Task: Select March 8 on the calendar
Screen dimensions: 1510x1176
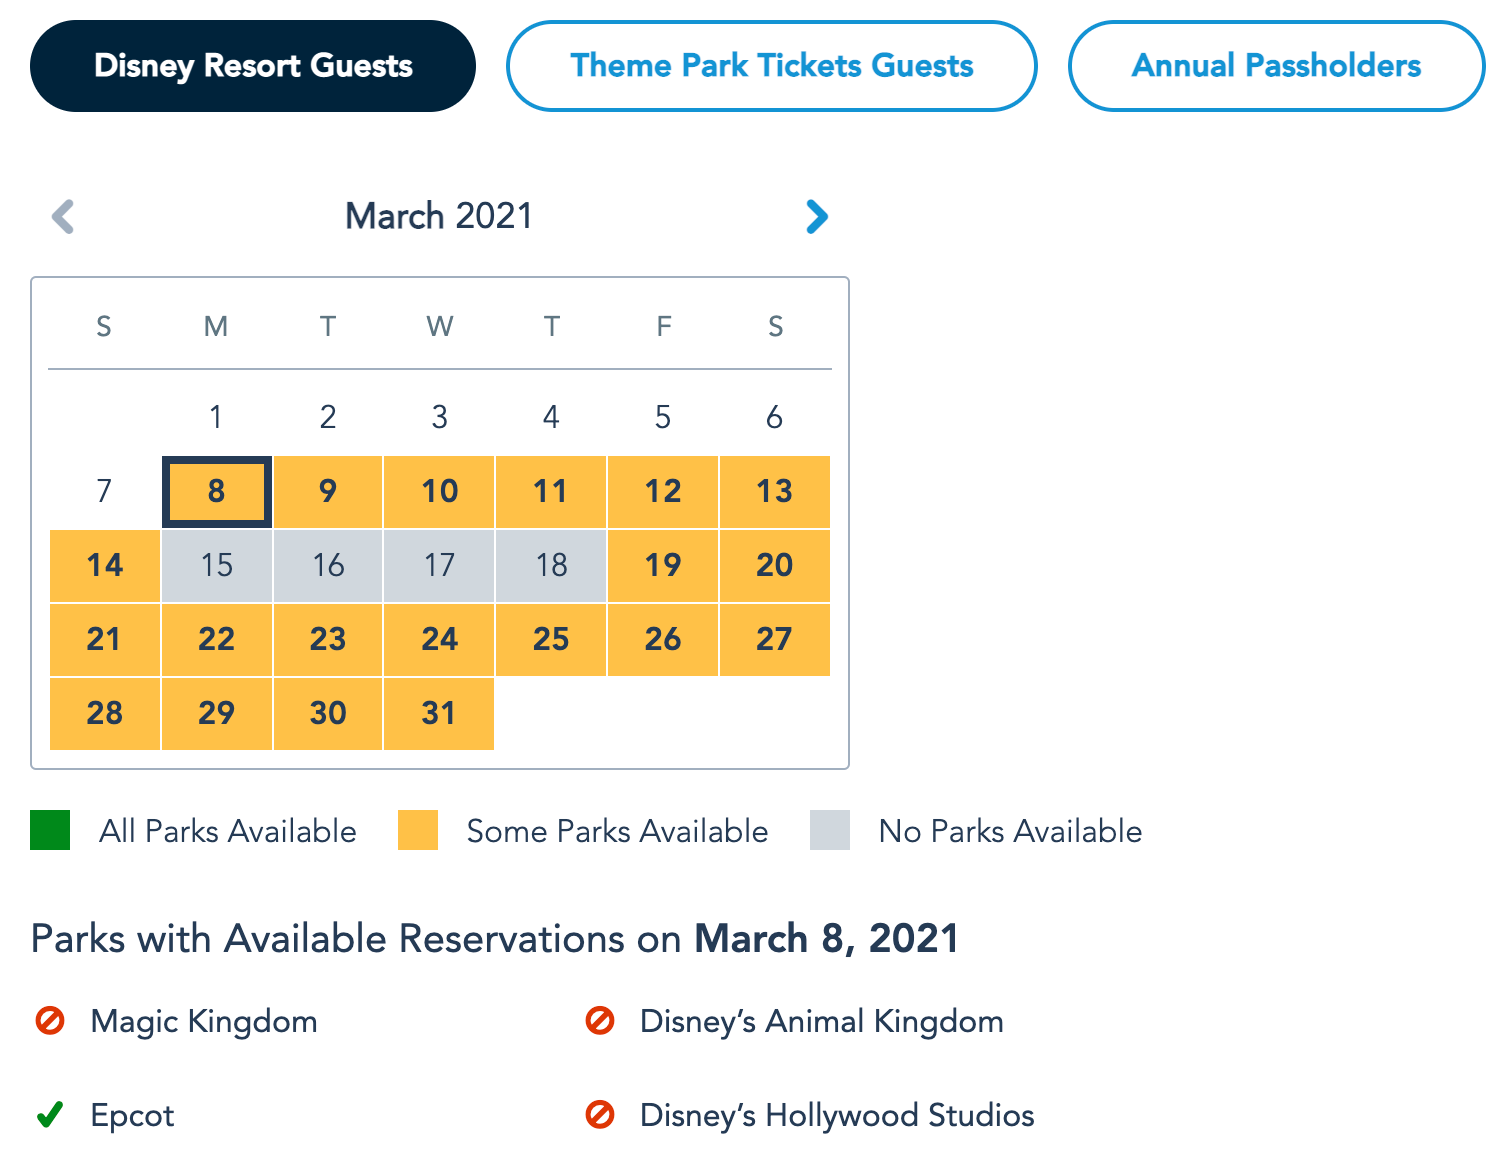Action: [x=217, y=491]
